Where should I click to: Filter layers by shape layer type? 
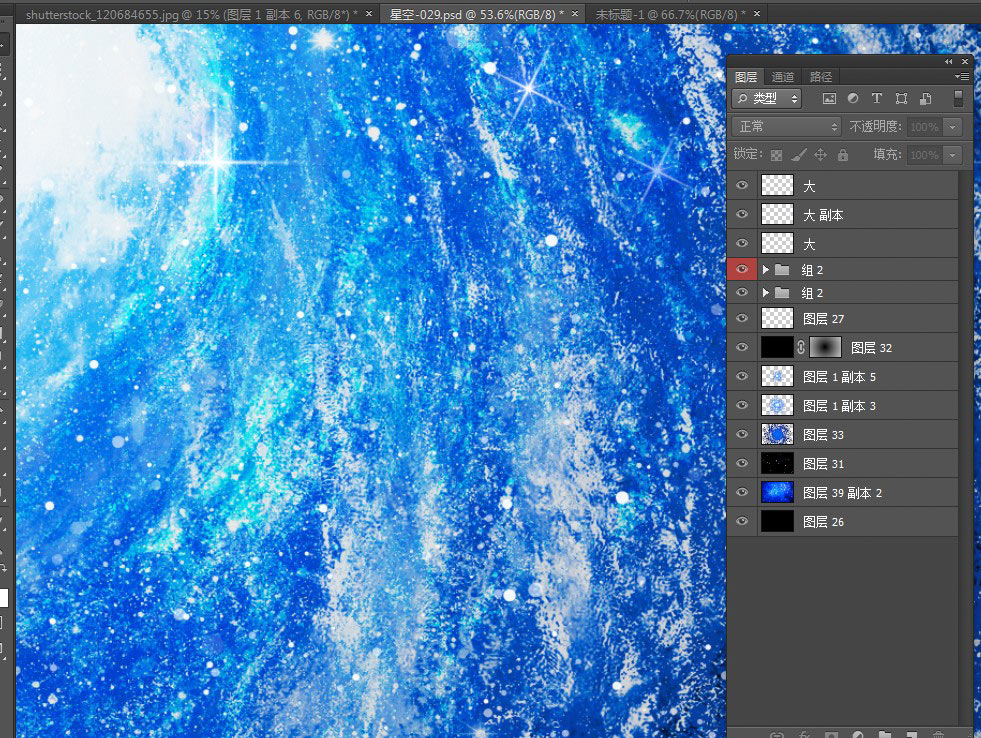click(x=901, y=98)
